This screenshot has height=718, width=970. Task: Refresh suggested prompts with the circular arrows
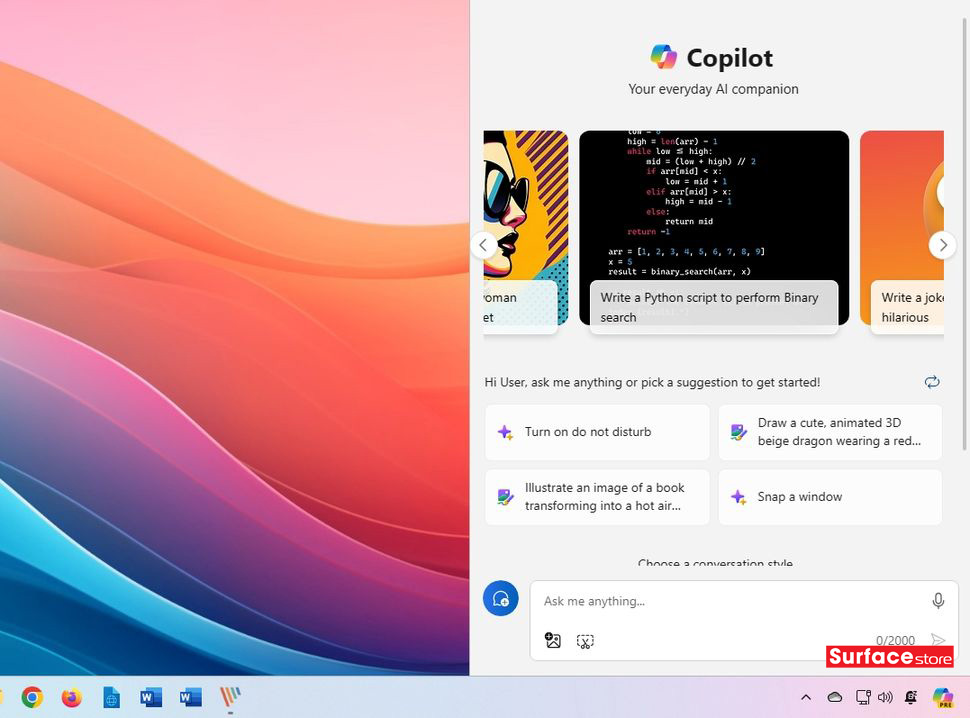[932, 382]
